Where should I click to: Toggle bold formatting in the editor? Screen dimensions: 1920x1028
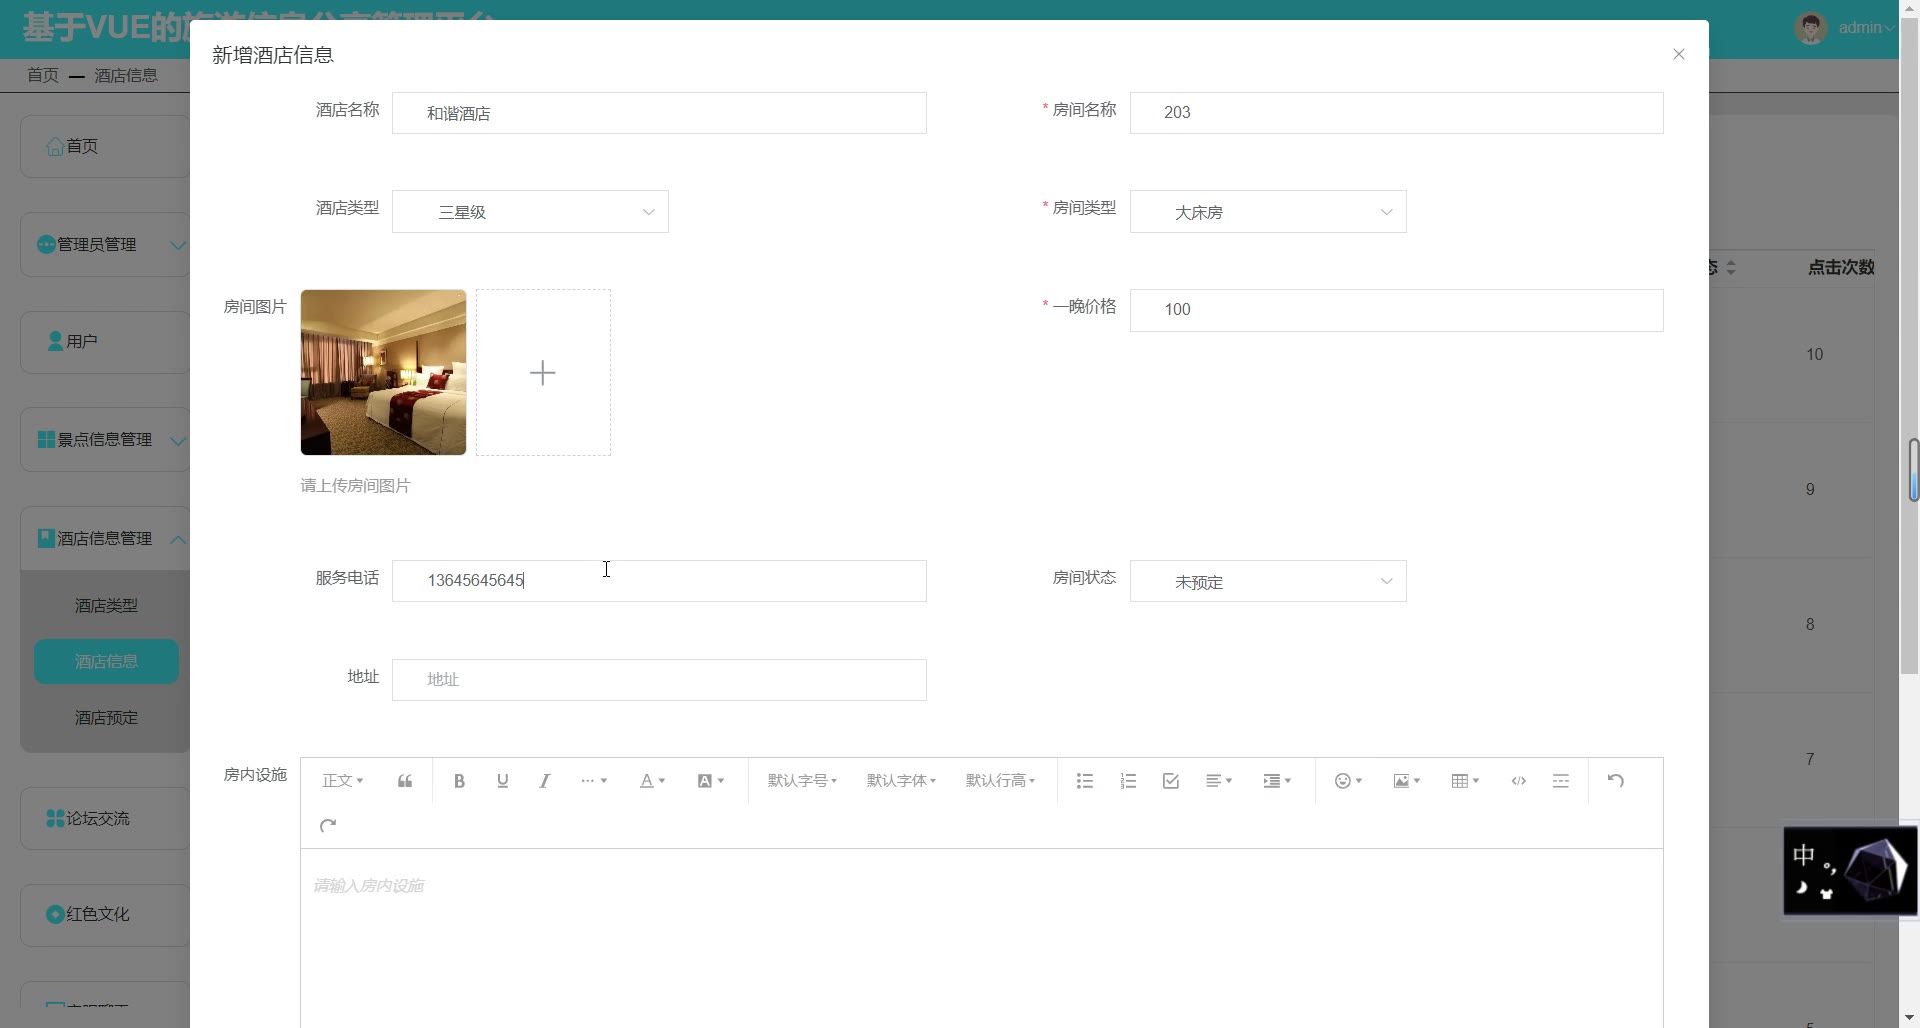pos(459,781)
